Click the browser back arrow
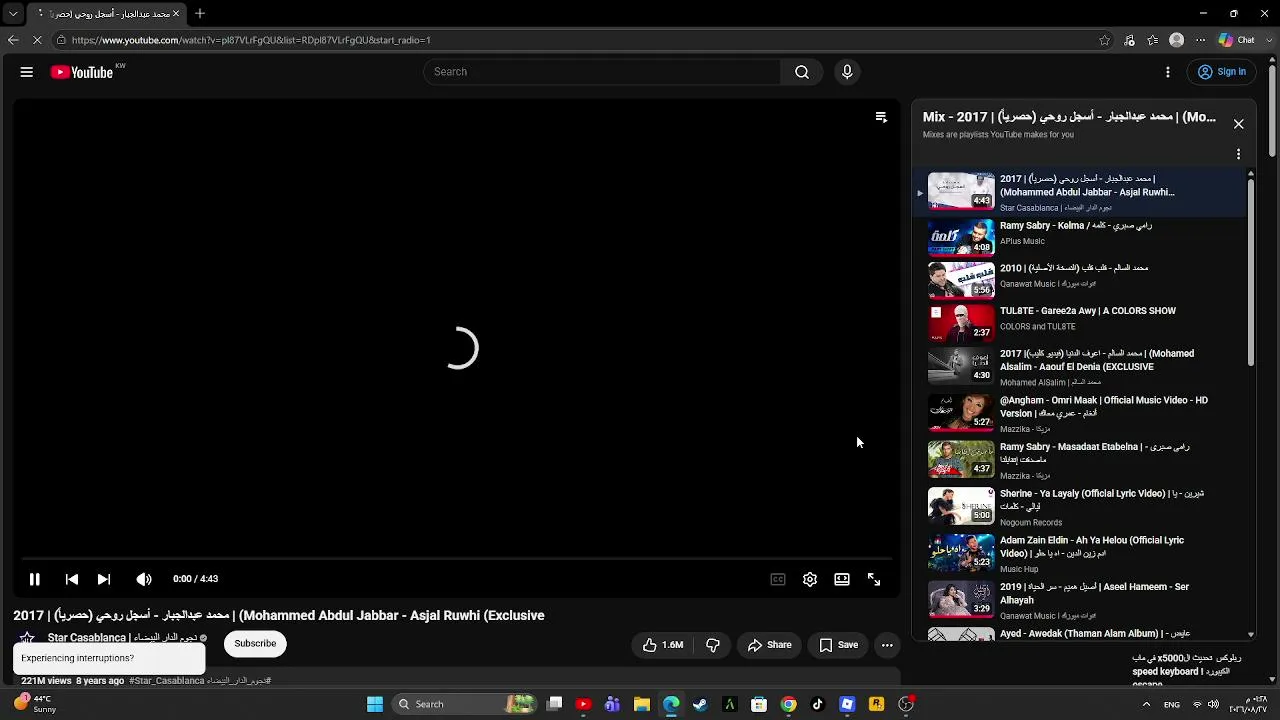1280x720 pixels. (13, 40)
